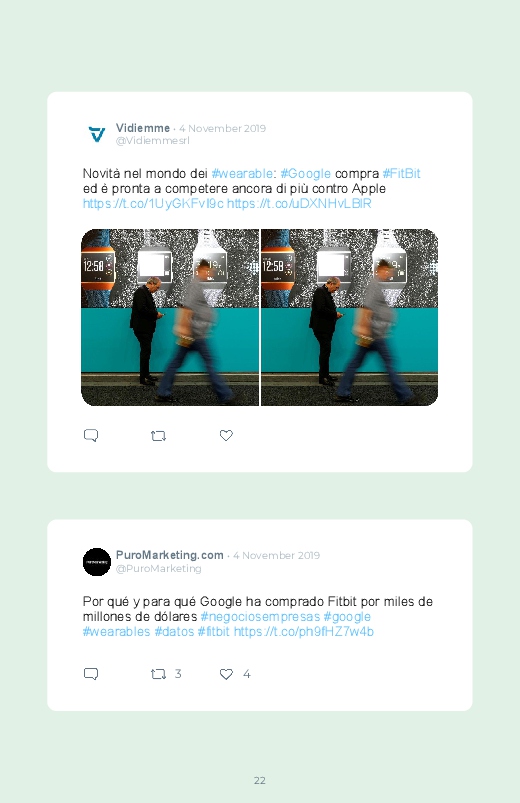Open the #Google hashtag in Vidiemme tweet
Viewport: 520px width, 803px height.
click(x=305, y=174)
